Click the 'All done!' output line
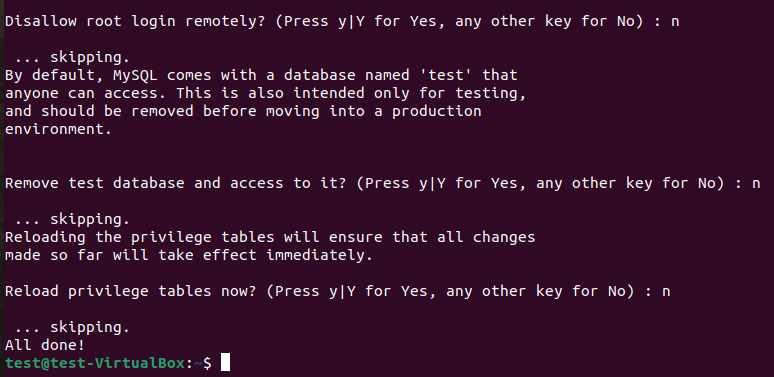Image resolution: width=774 pixels, height=377 pixels. point(45,345)
